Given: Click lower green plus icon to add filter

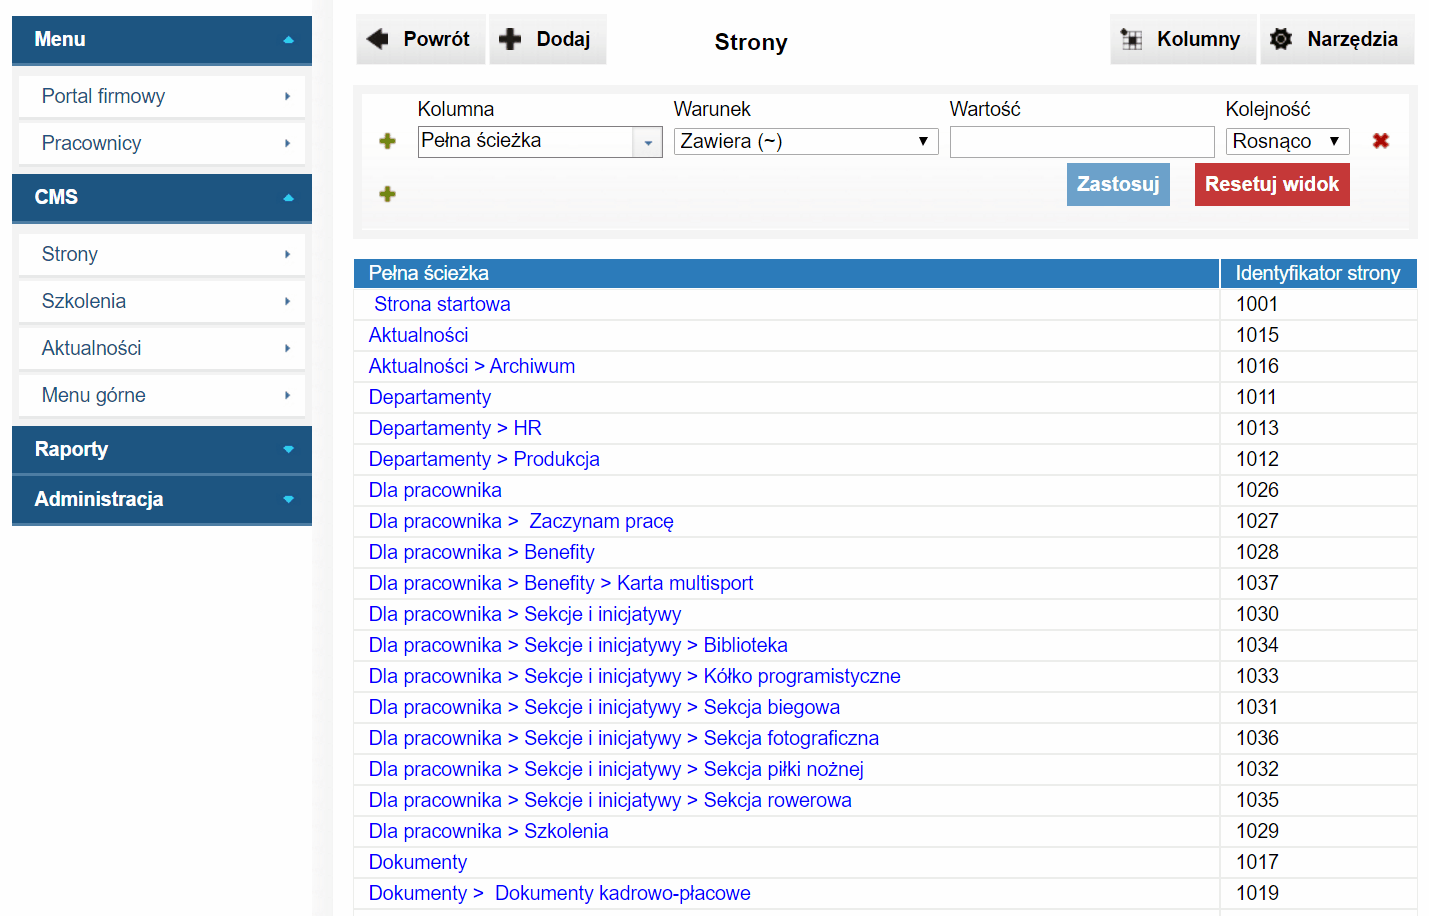Looking at the screenshot, I should pyautogui.click(x=388, y=194).
